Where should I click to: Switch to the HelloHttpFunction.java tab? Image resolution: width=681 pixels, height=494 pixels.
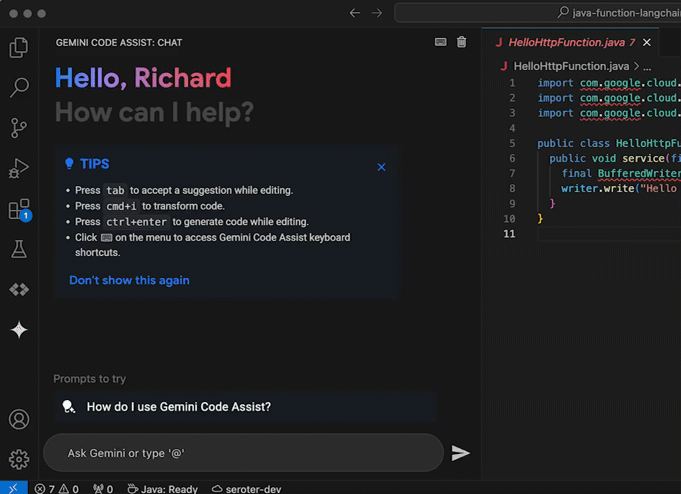tap(565, 42)
